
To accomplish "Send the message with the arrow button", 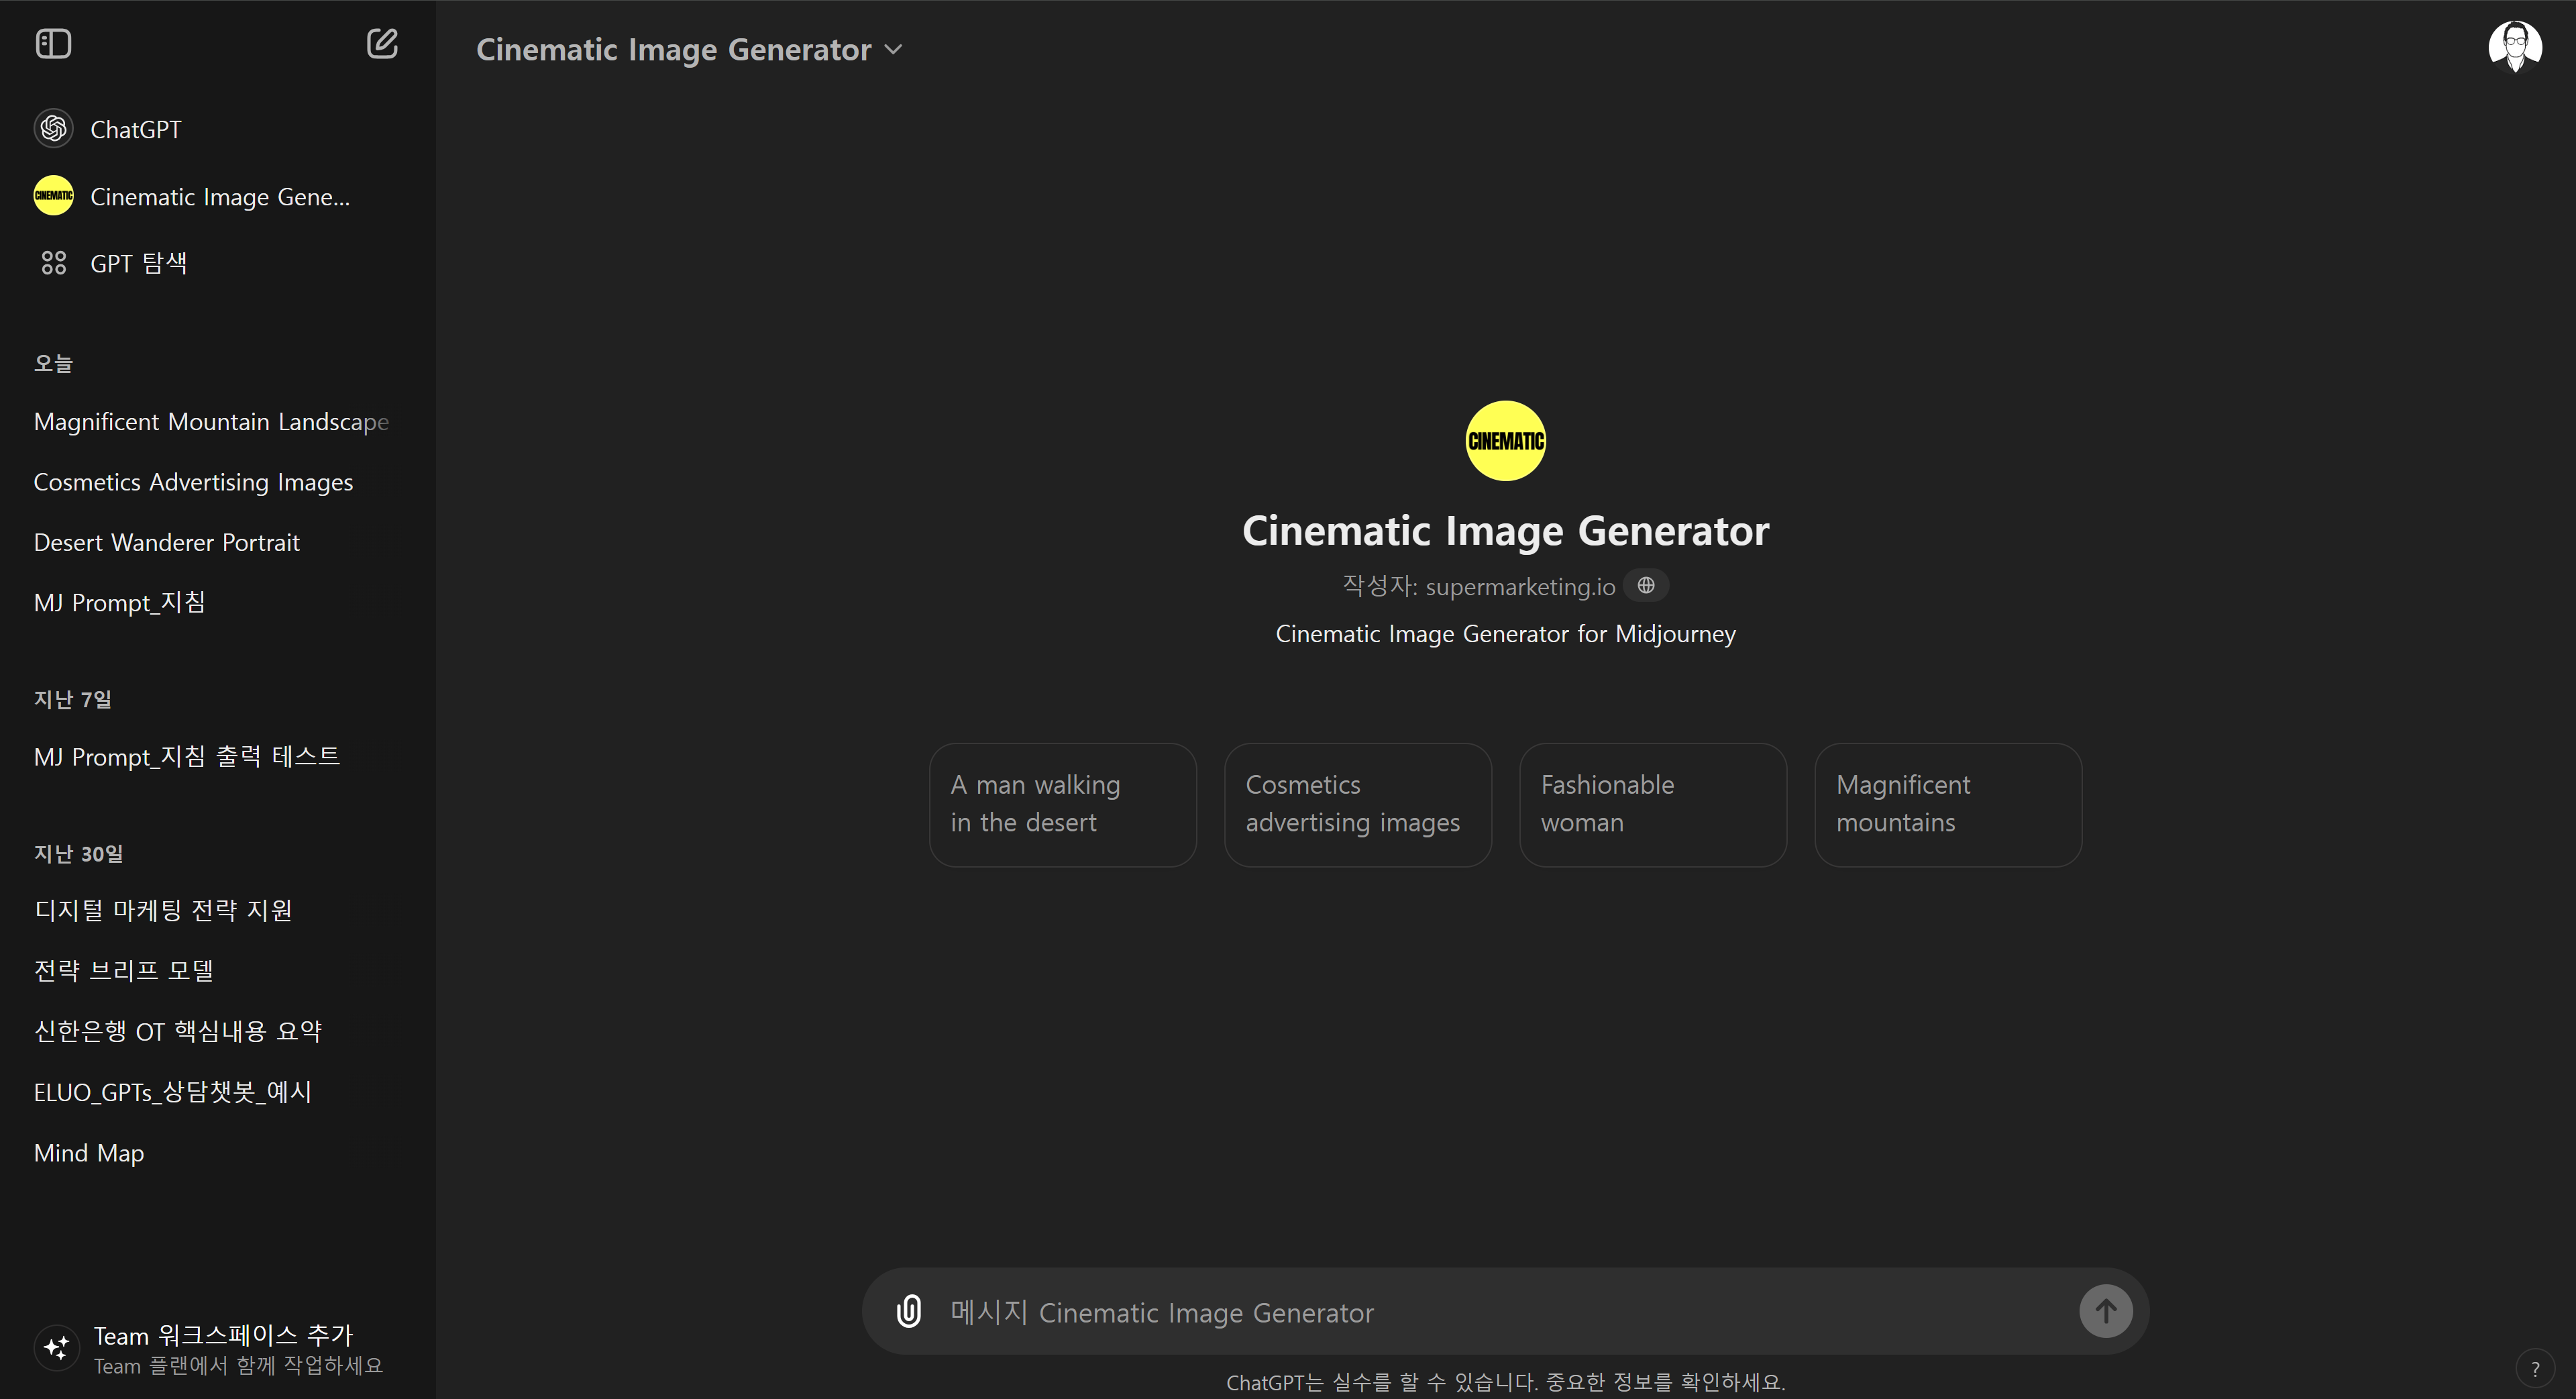I will pos(2105,1311).
